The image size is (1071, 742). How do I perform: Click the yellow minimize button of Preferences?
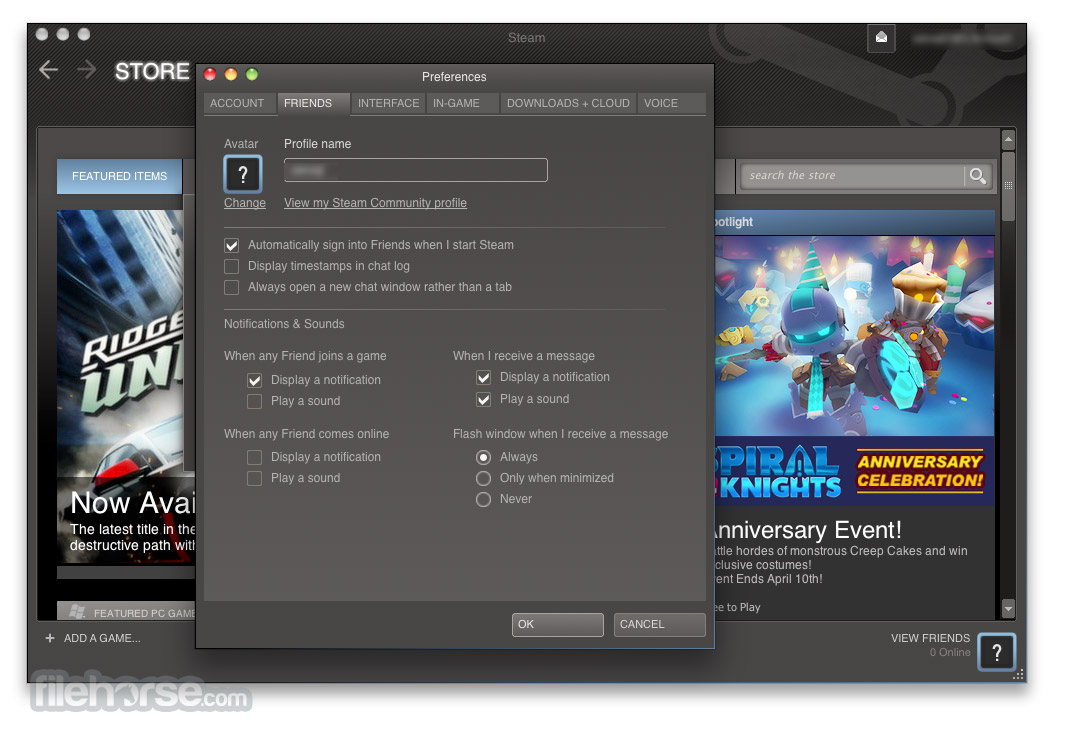click(231, 74)
